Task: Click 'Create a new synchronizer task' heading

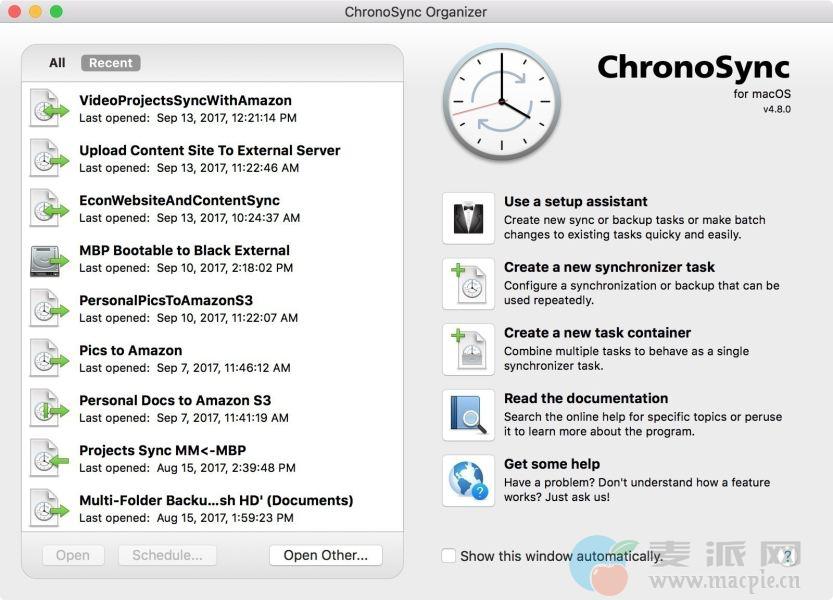Action: click(609, 267)
